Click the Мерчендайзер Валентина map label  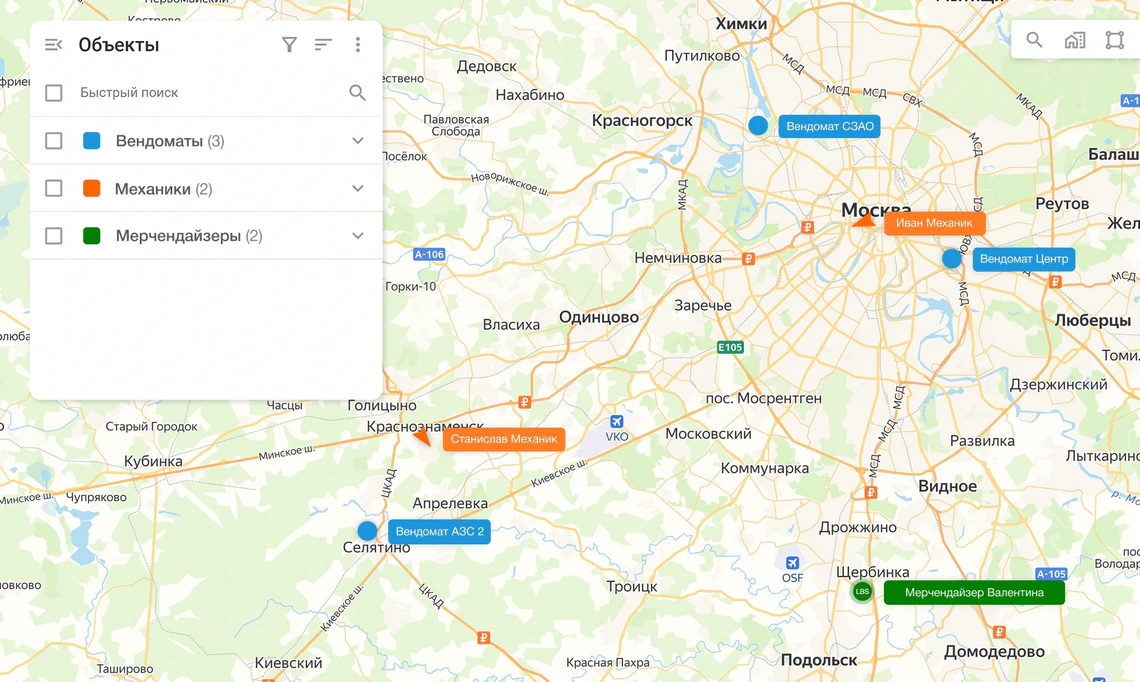tap(973, 593)
